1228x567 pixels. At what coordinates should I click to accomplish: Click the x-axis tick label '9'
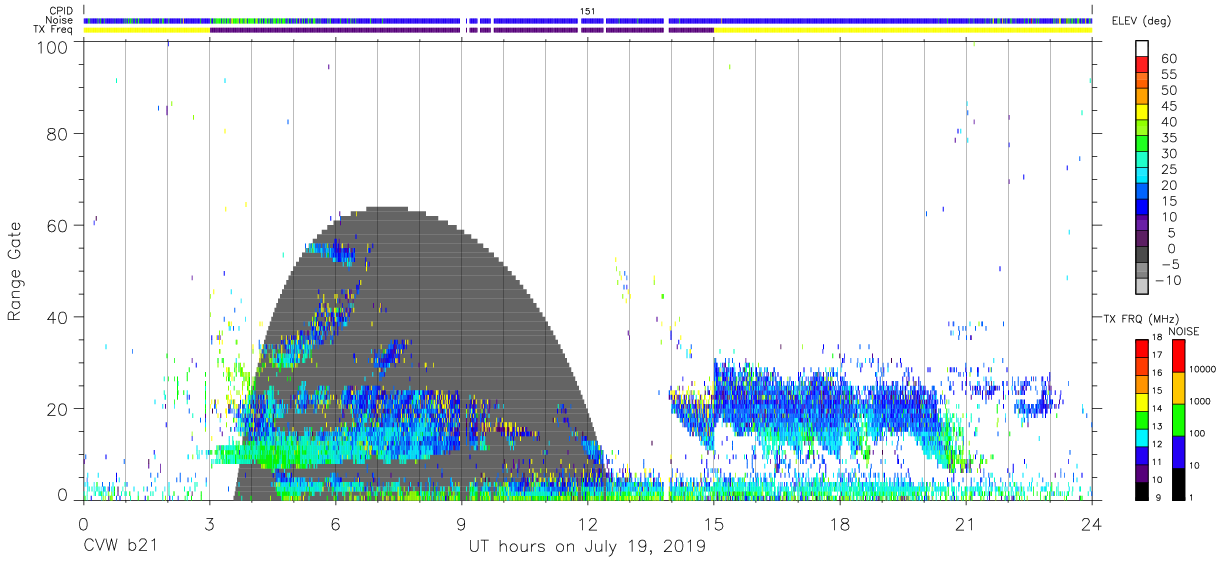pyautogui.click(x=461, y=523)
